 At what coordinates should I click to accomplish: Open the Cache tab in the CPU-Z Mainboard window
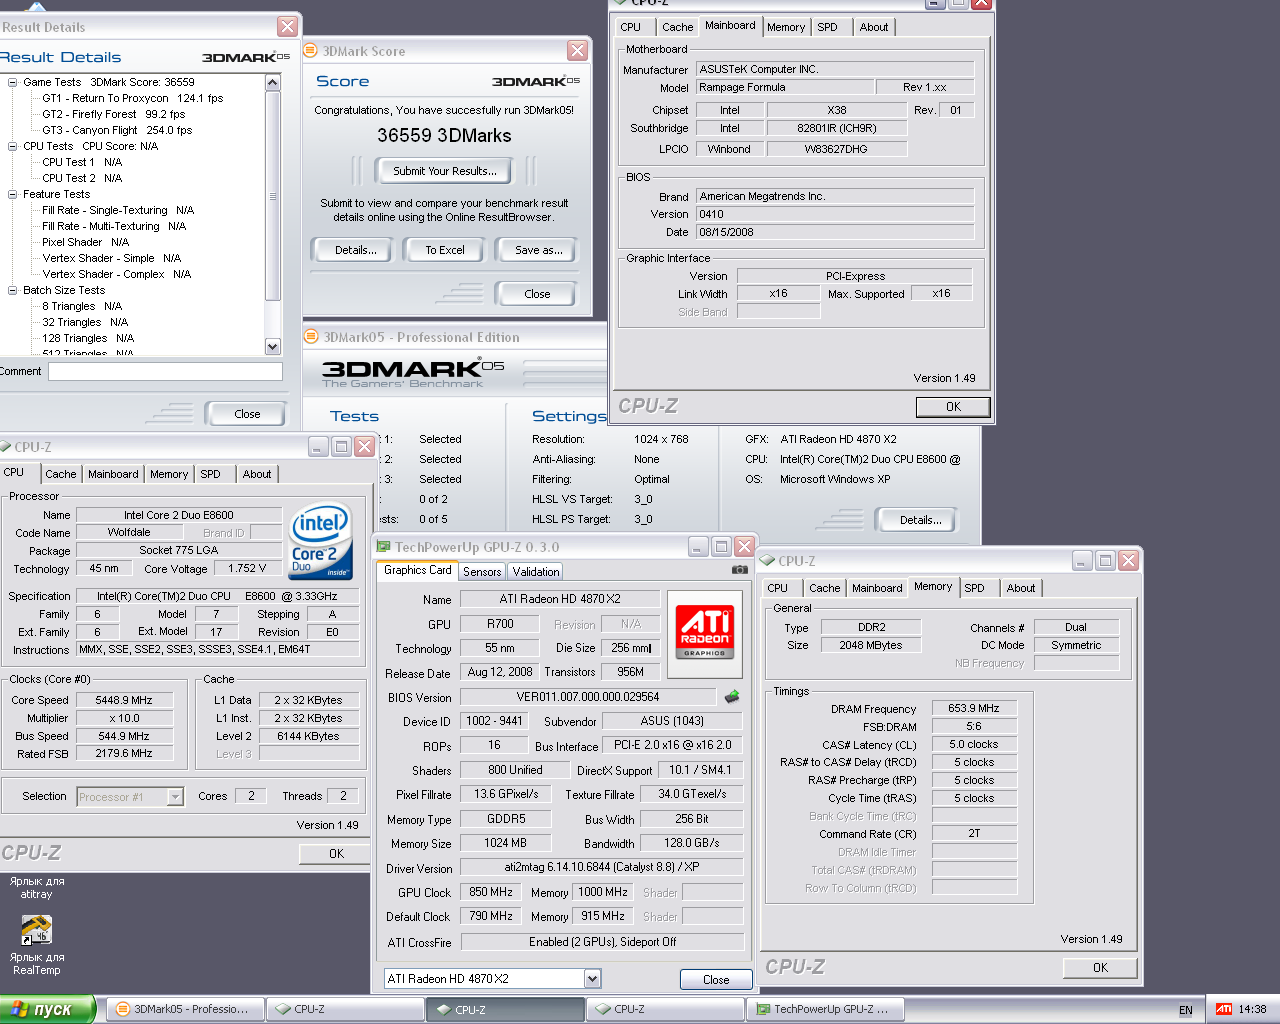click(x=677, y=27)
